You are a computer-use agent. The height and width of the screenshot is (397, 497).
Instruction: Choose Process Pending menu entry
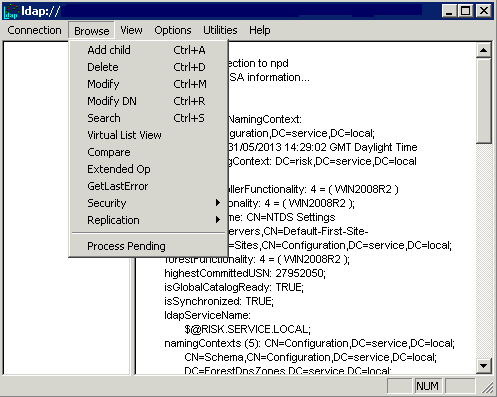pyautogui.click(x=148, y=246)
